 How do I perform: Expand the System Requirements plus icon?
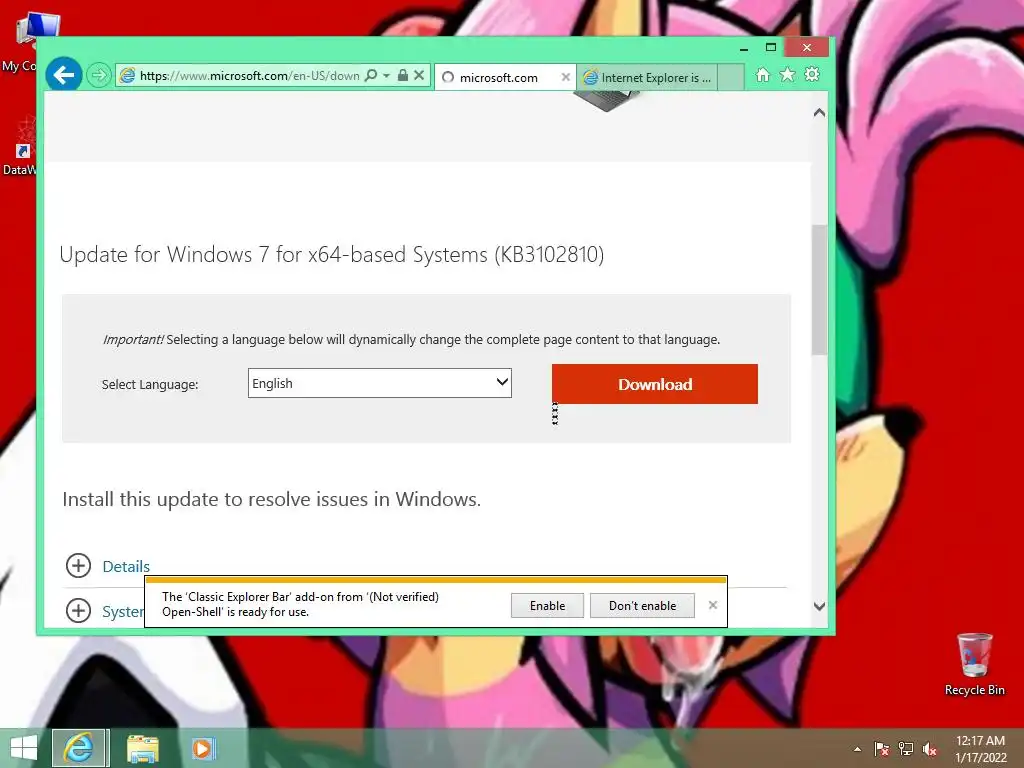78,611
